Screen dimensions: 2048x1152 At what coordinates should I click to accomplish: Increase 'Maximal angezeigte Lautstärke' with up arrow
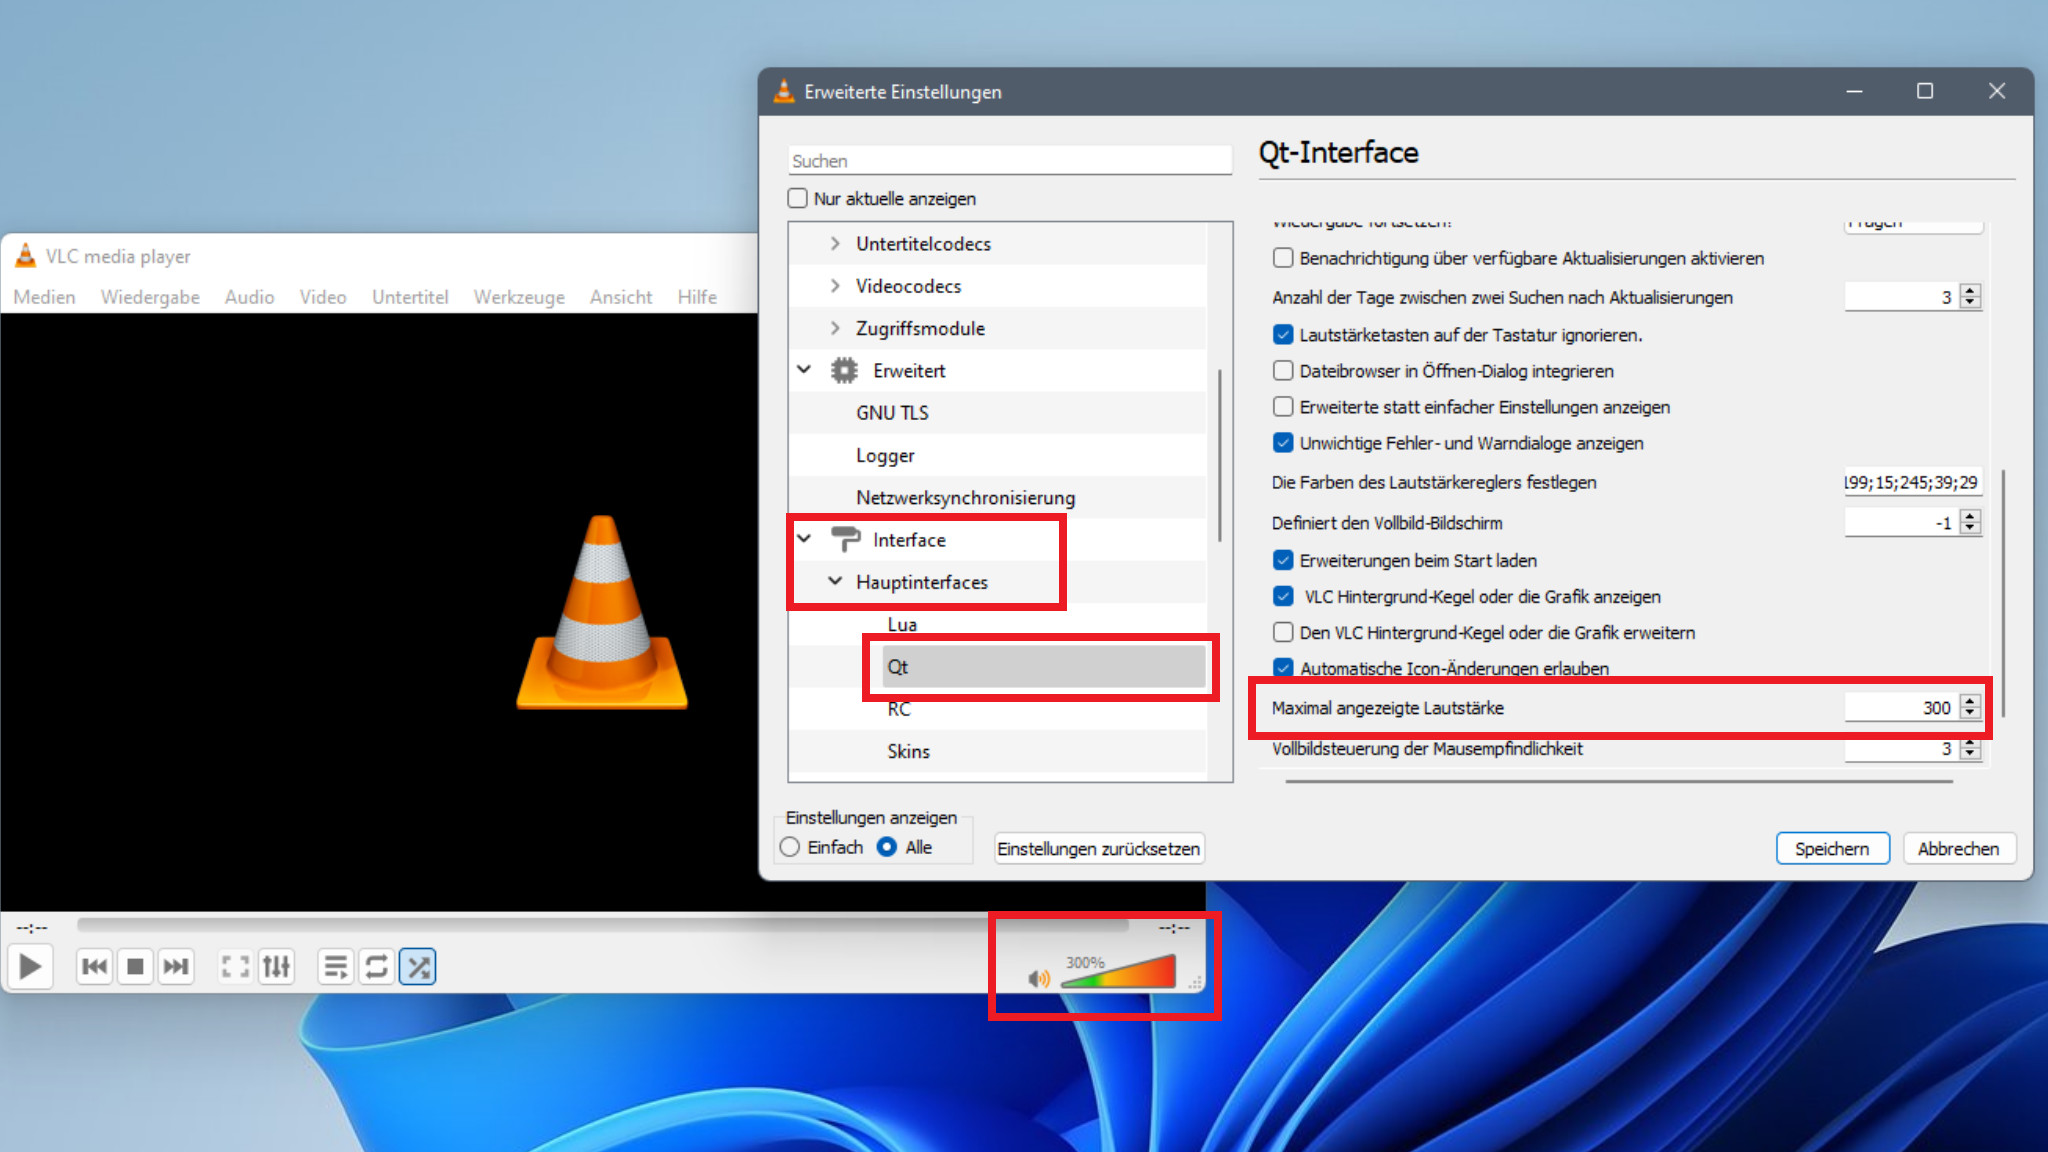pyautogui.click(x=1970, y=701)
